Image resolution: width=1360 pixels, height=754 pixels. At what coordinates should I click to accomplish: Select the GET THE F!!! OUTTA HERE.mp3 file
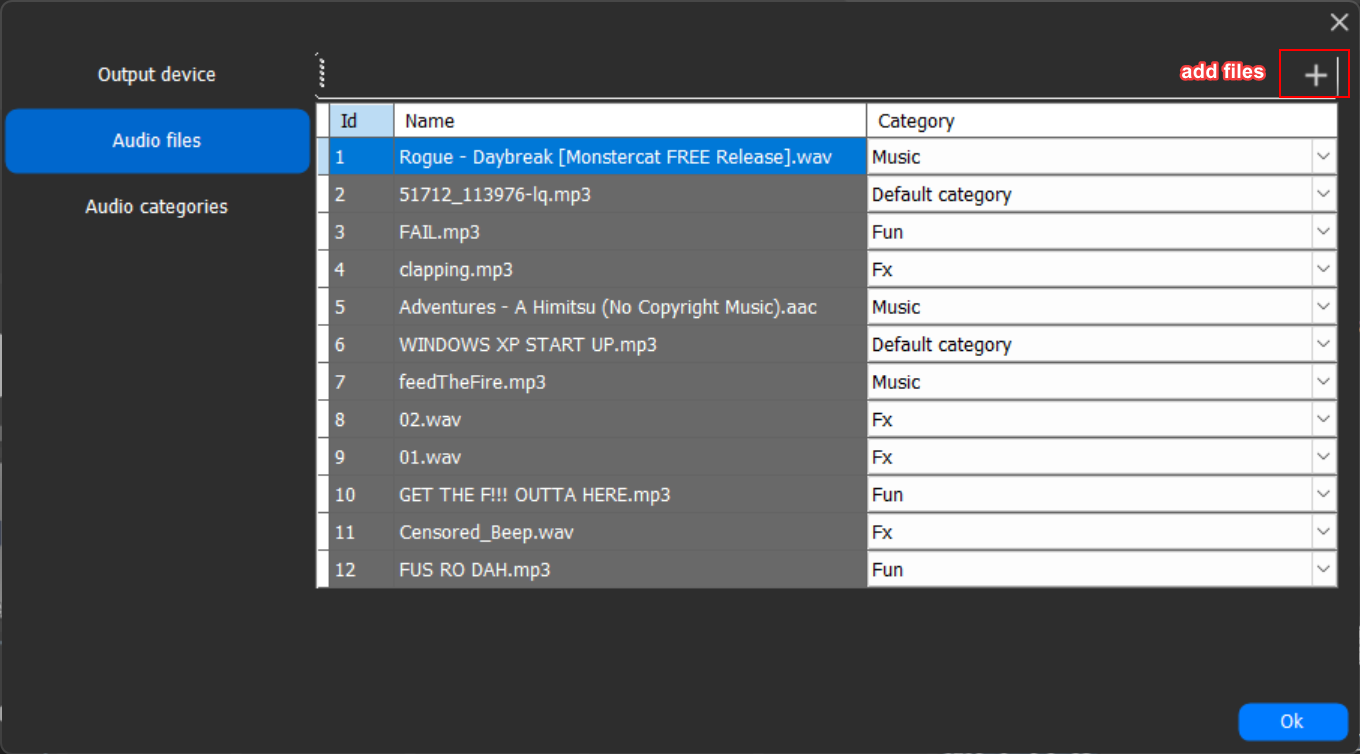630,494
